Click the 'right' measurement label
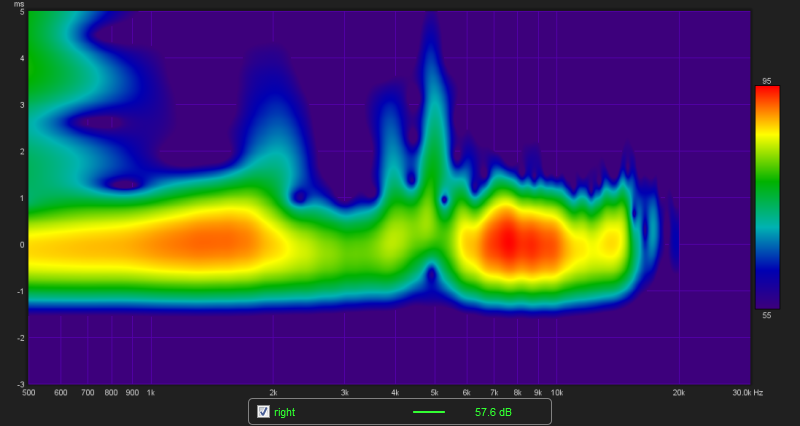The width and height of the screenshot is (800, 426). click(x=284, y=412)
